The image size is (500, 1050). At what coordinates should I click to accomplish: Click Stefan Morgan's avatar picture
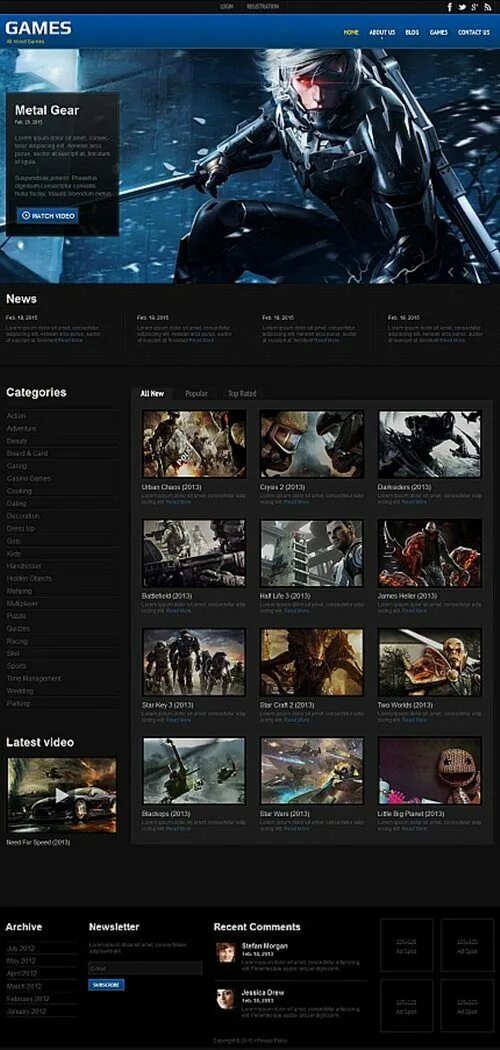(226, 952)
